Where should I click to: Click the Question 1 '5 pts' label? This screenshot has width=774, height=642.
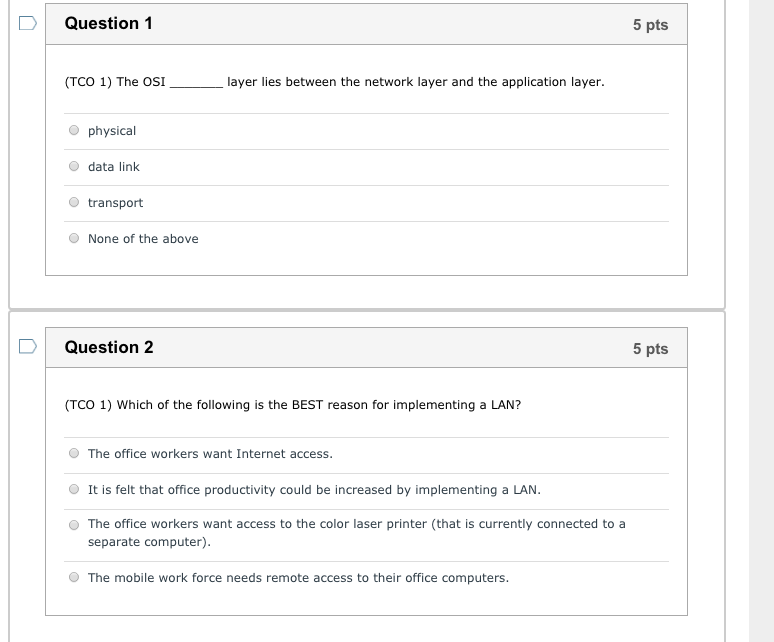point(651,25)
